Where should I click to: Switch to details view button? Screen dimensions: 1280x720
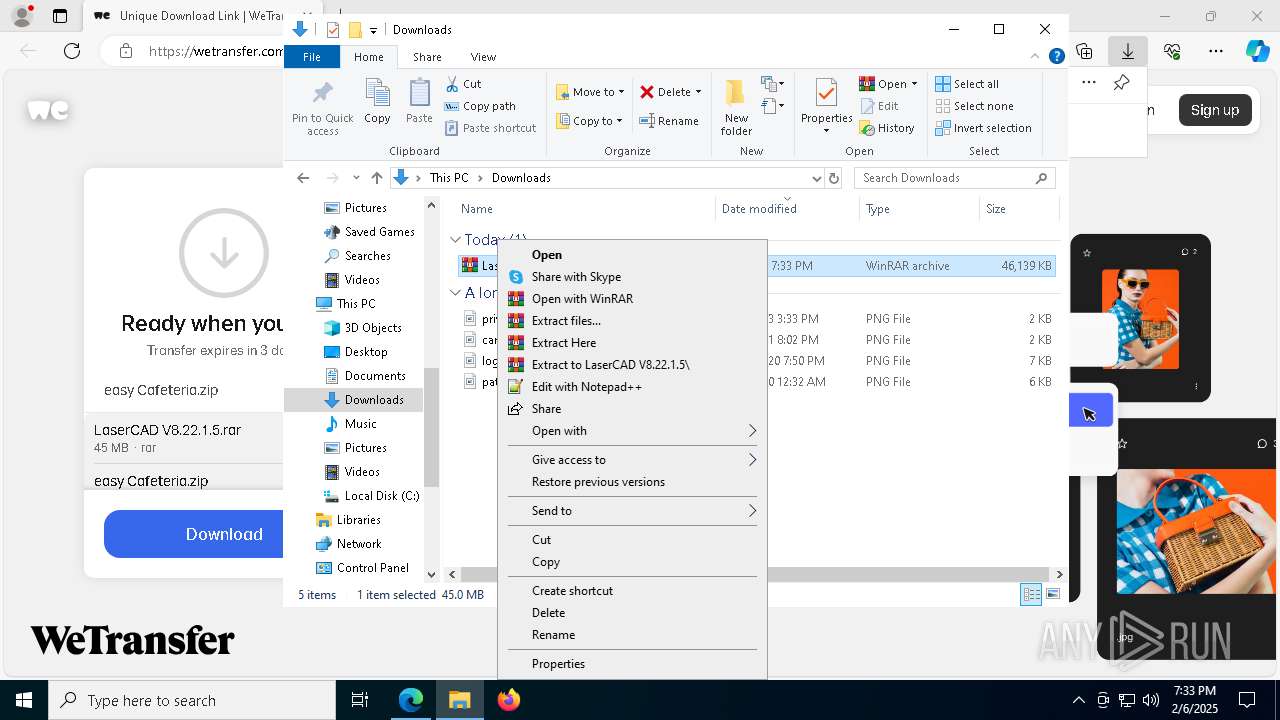point(1031,594)
